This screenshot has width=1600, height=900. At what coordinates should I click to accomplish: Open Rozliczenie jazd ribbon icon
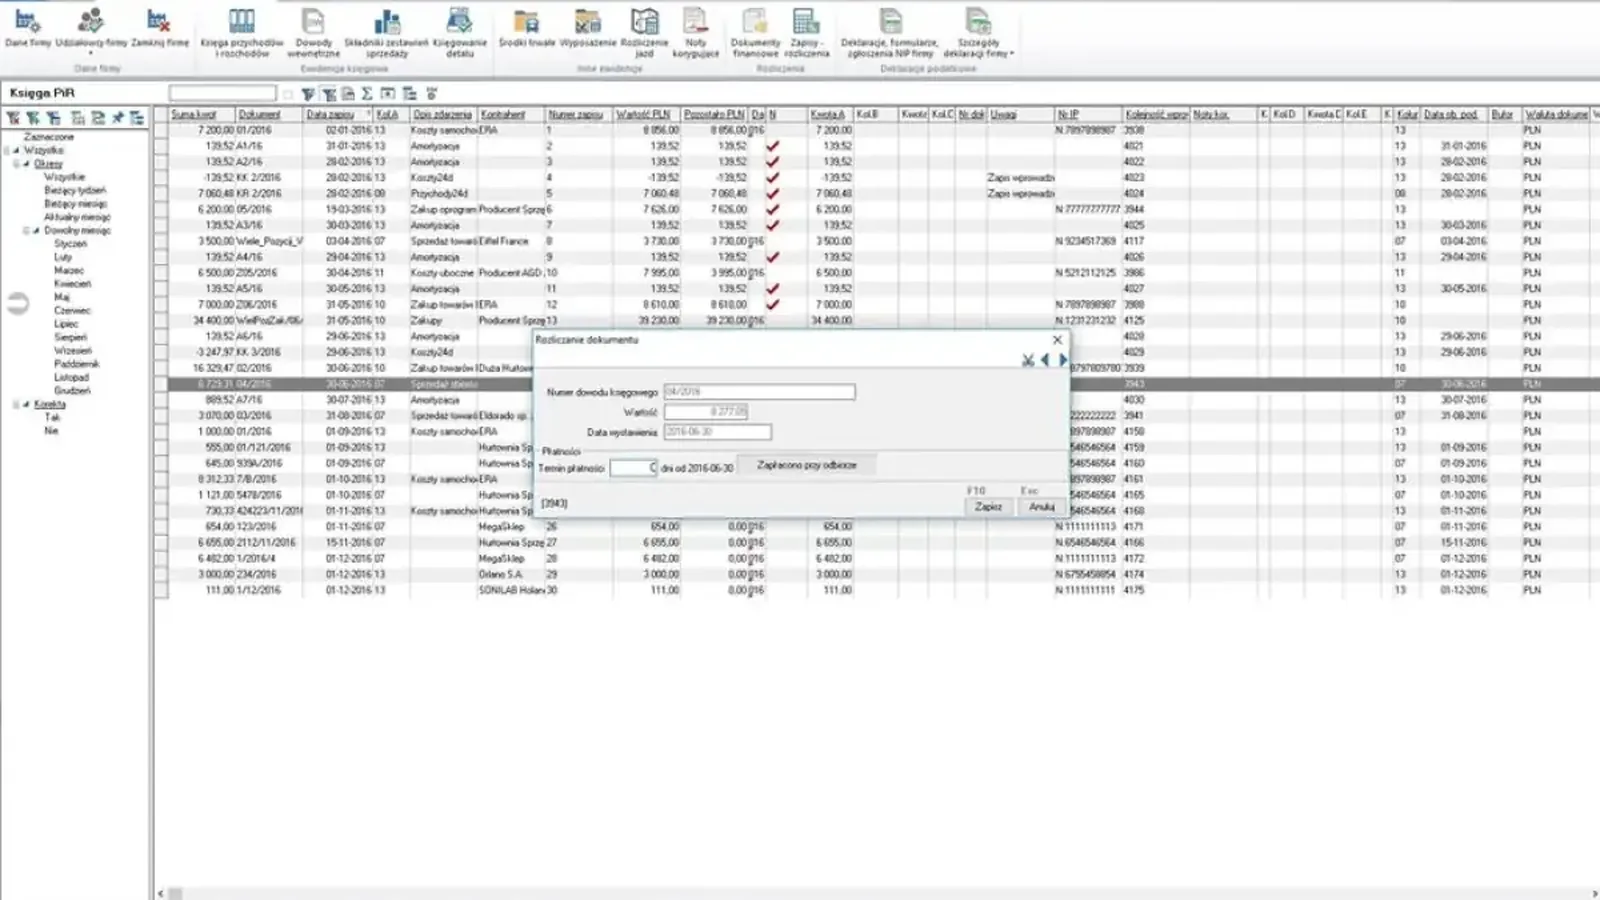[x=644, y=33]
